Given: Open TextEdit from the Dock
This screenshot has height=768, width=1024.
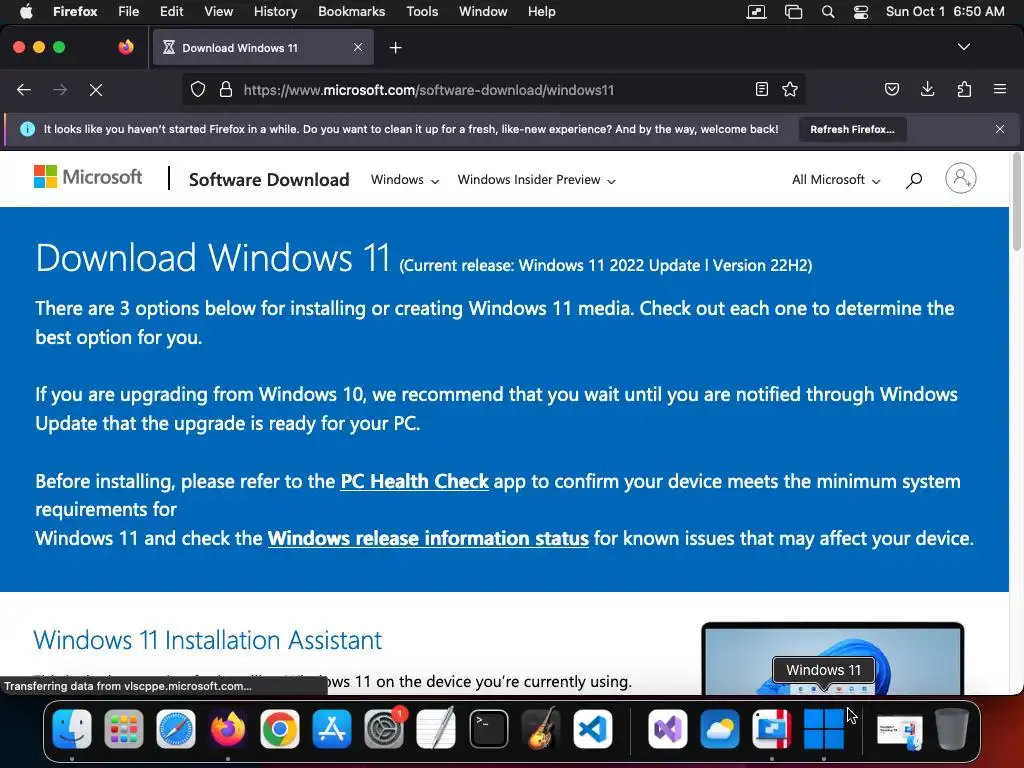Looking at the screenshot, I should point(436,729).
